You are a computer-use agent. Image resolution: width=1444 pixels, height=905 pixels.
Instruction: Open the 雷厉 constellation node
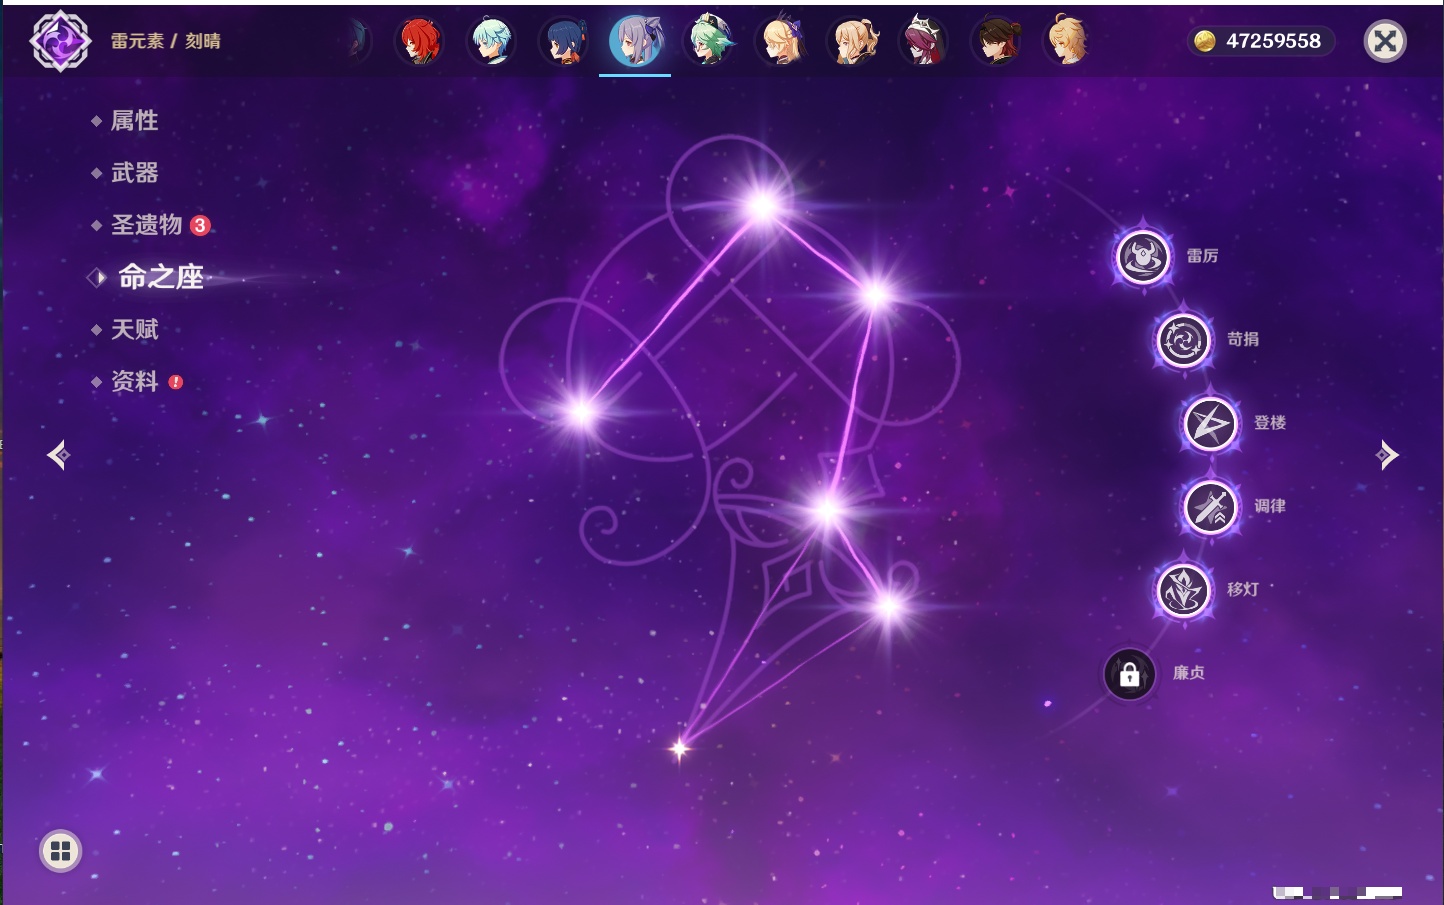pyautogui.click(x=1143, y=257)
